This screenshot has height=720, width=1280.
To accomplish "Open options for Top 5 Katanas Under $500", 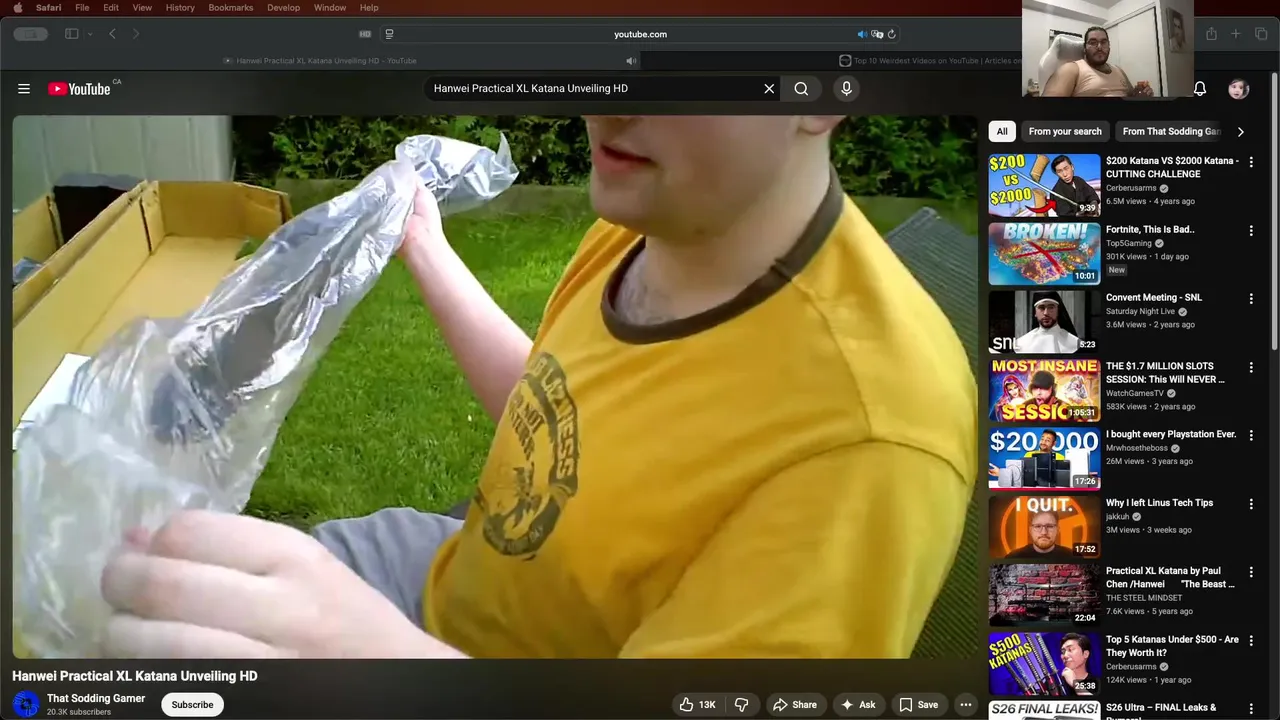I will tap(1251, 640).
